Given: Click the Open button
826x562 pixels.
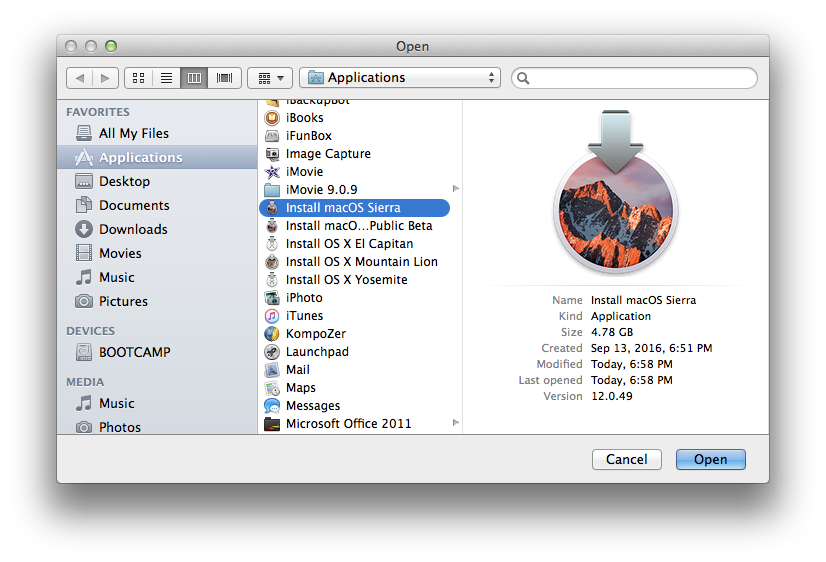Looking at the screenshot, I should [710, 459].
